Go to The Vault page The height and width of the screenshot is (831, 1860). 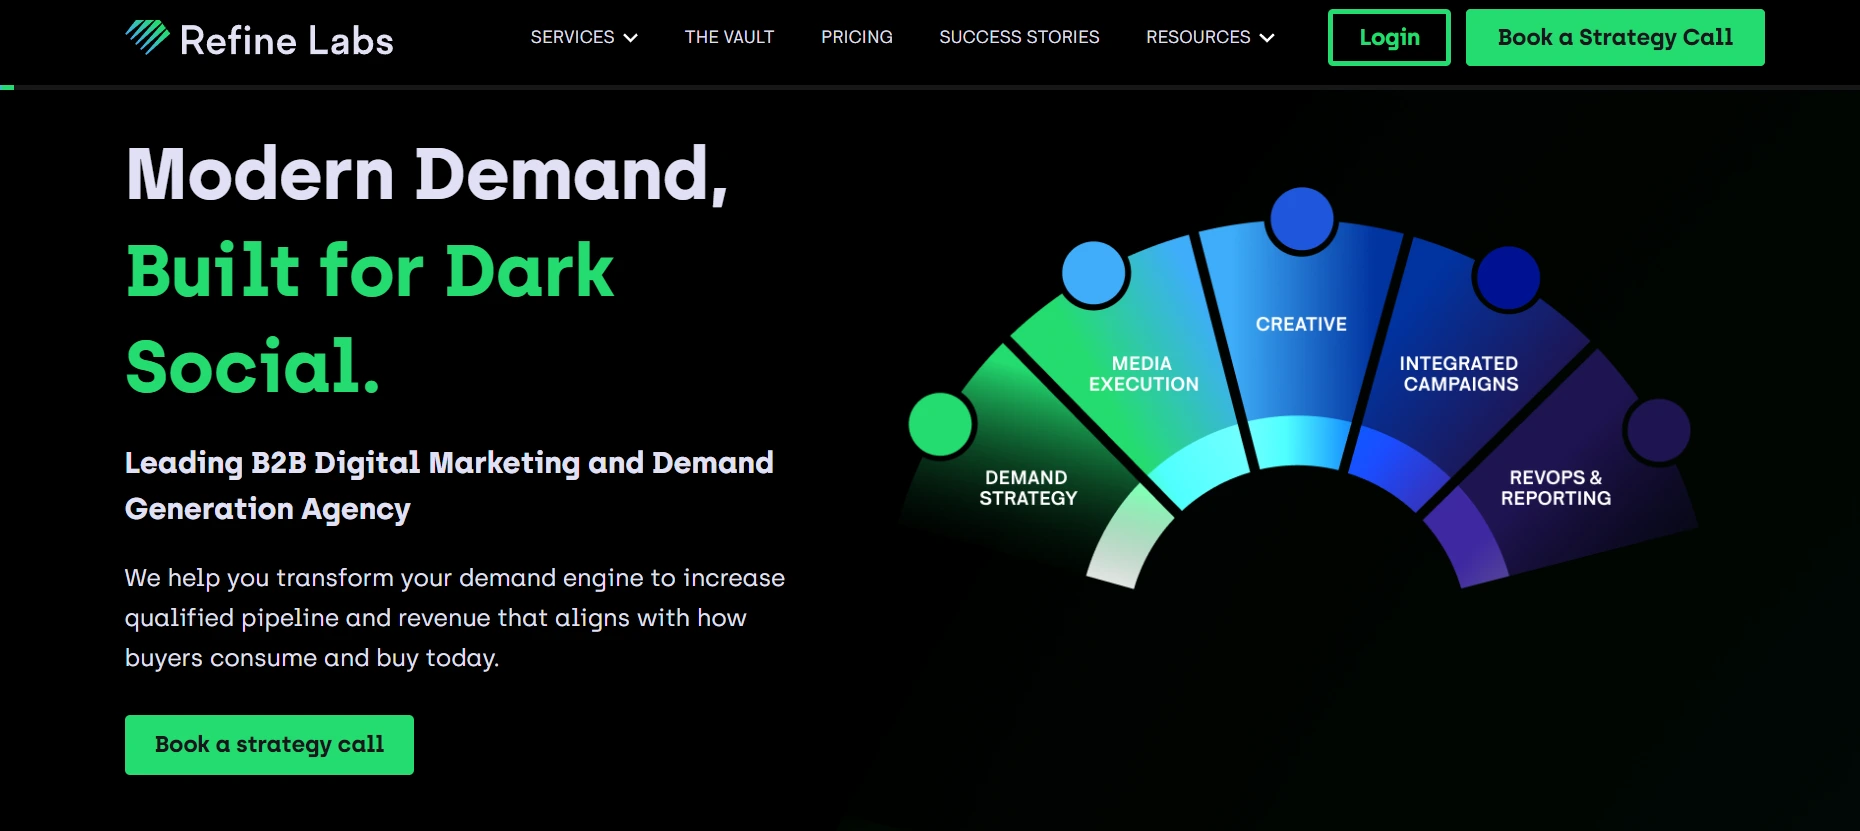(x=729, y=37)
